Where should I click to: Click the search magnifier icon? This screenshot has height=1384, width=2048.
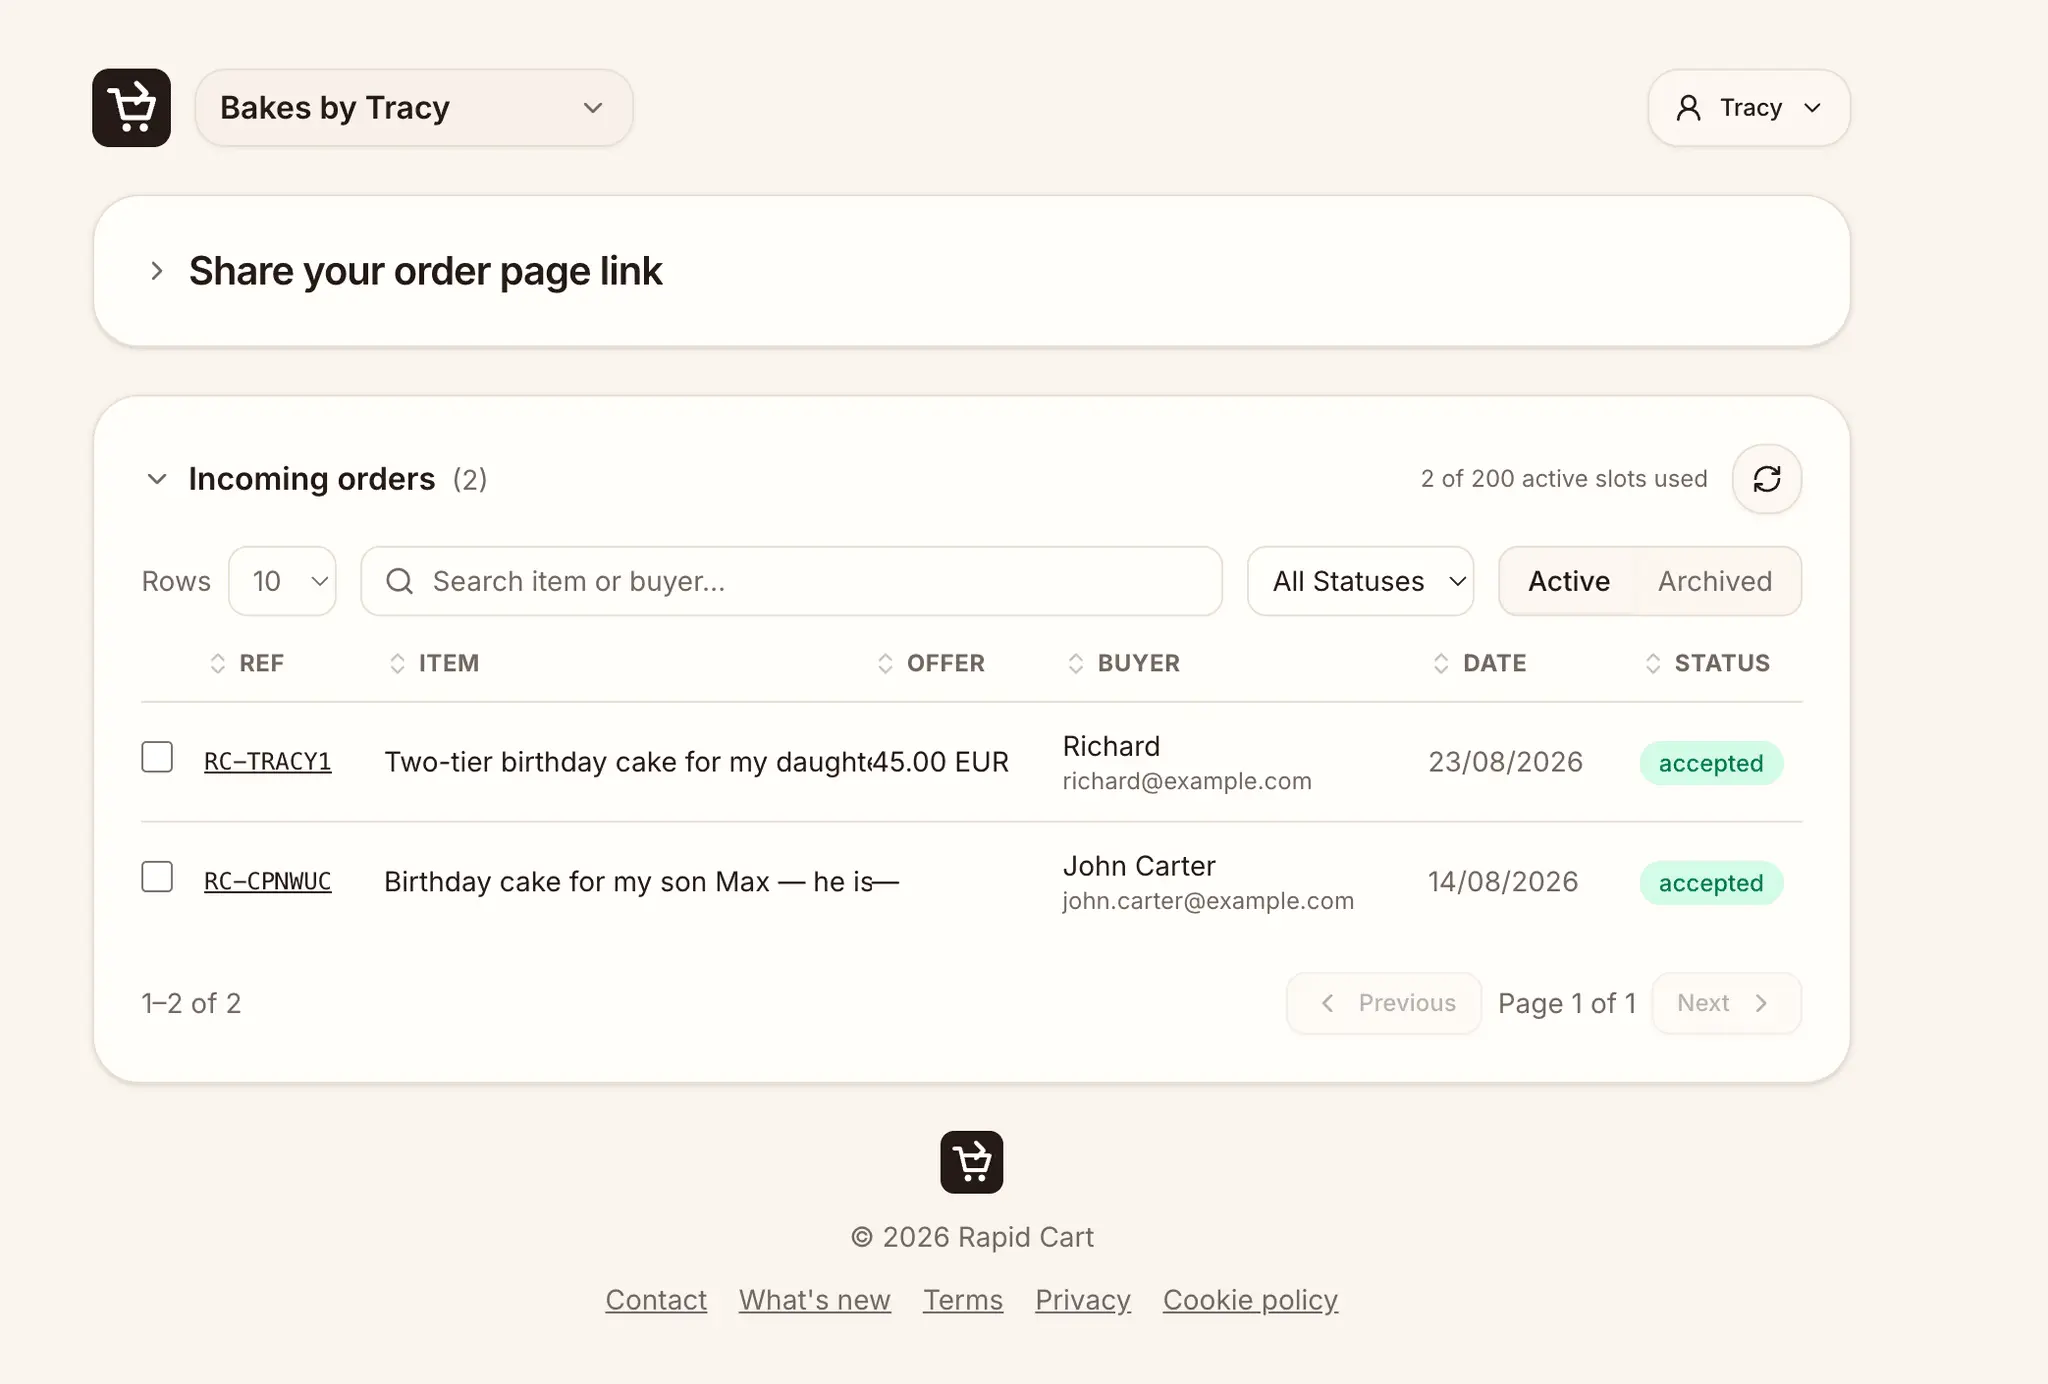point(400,581)
